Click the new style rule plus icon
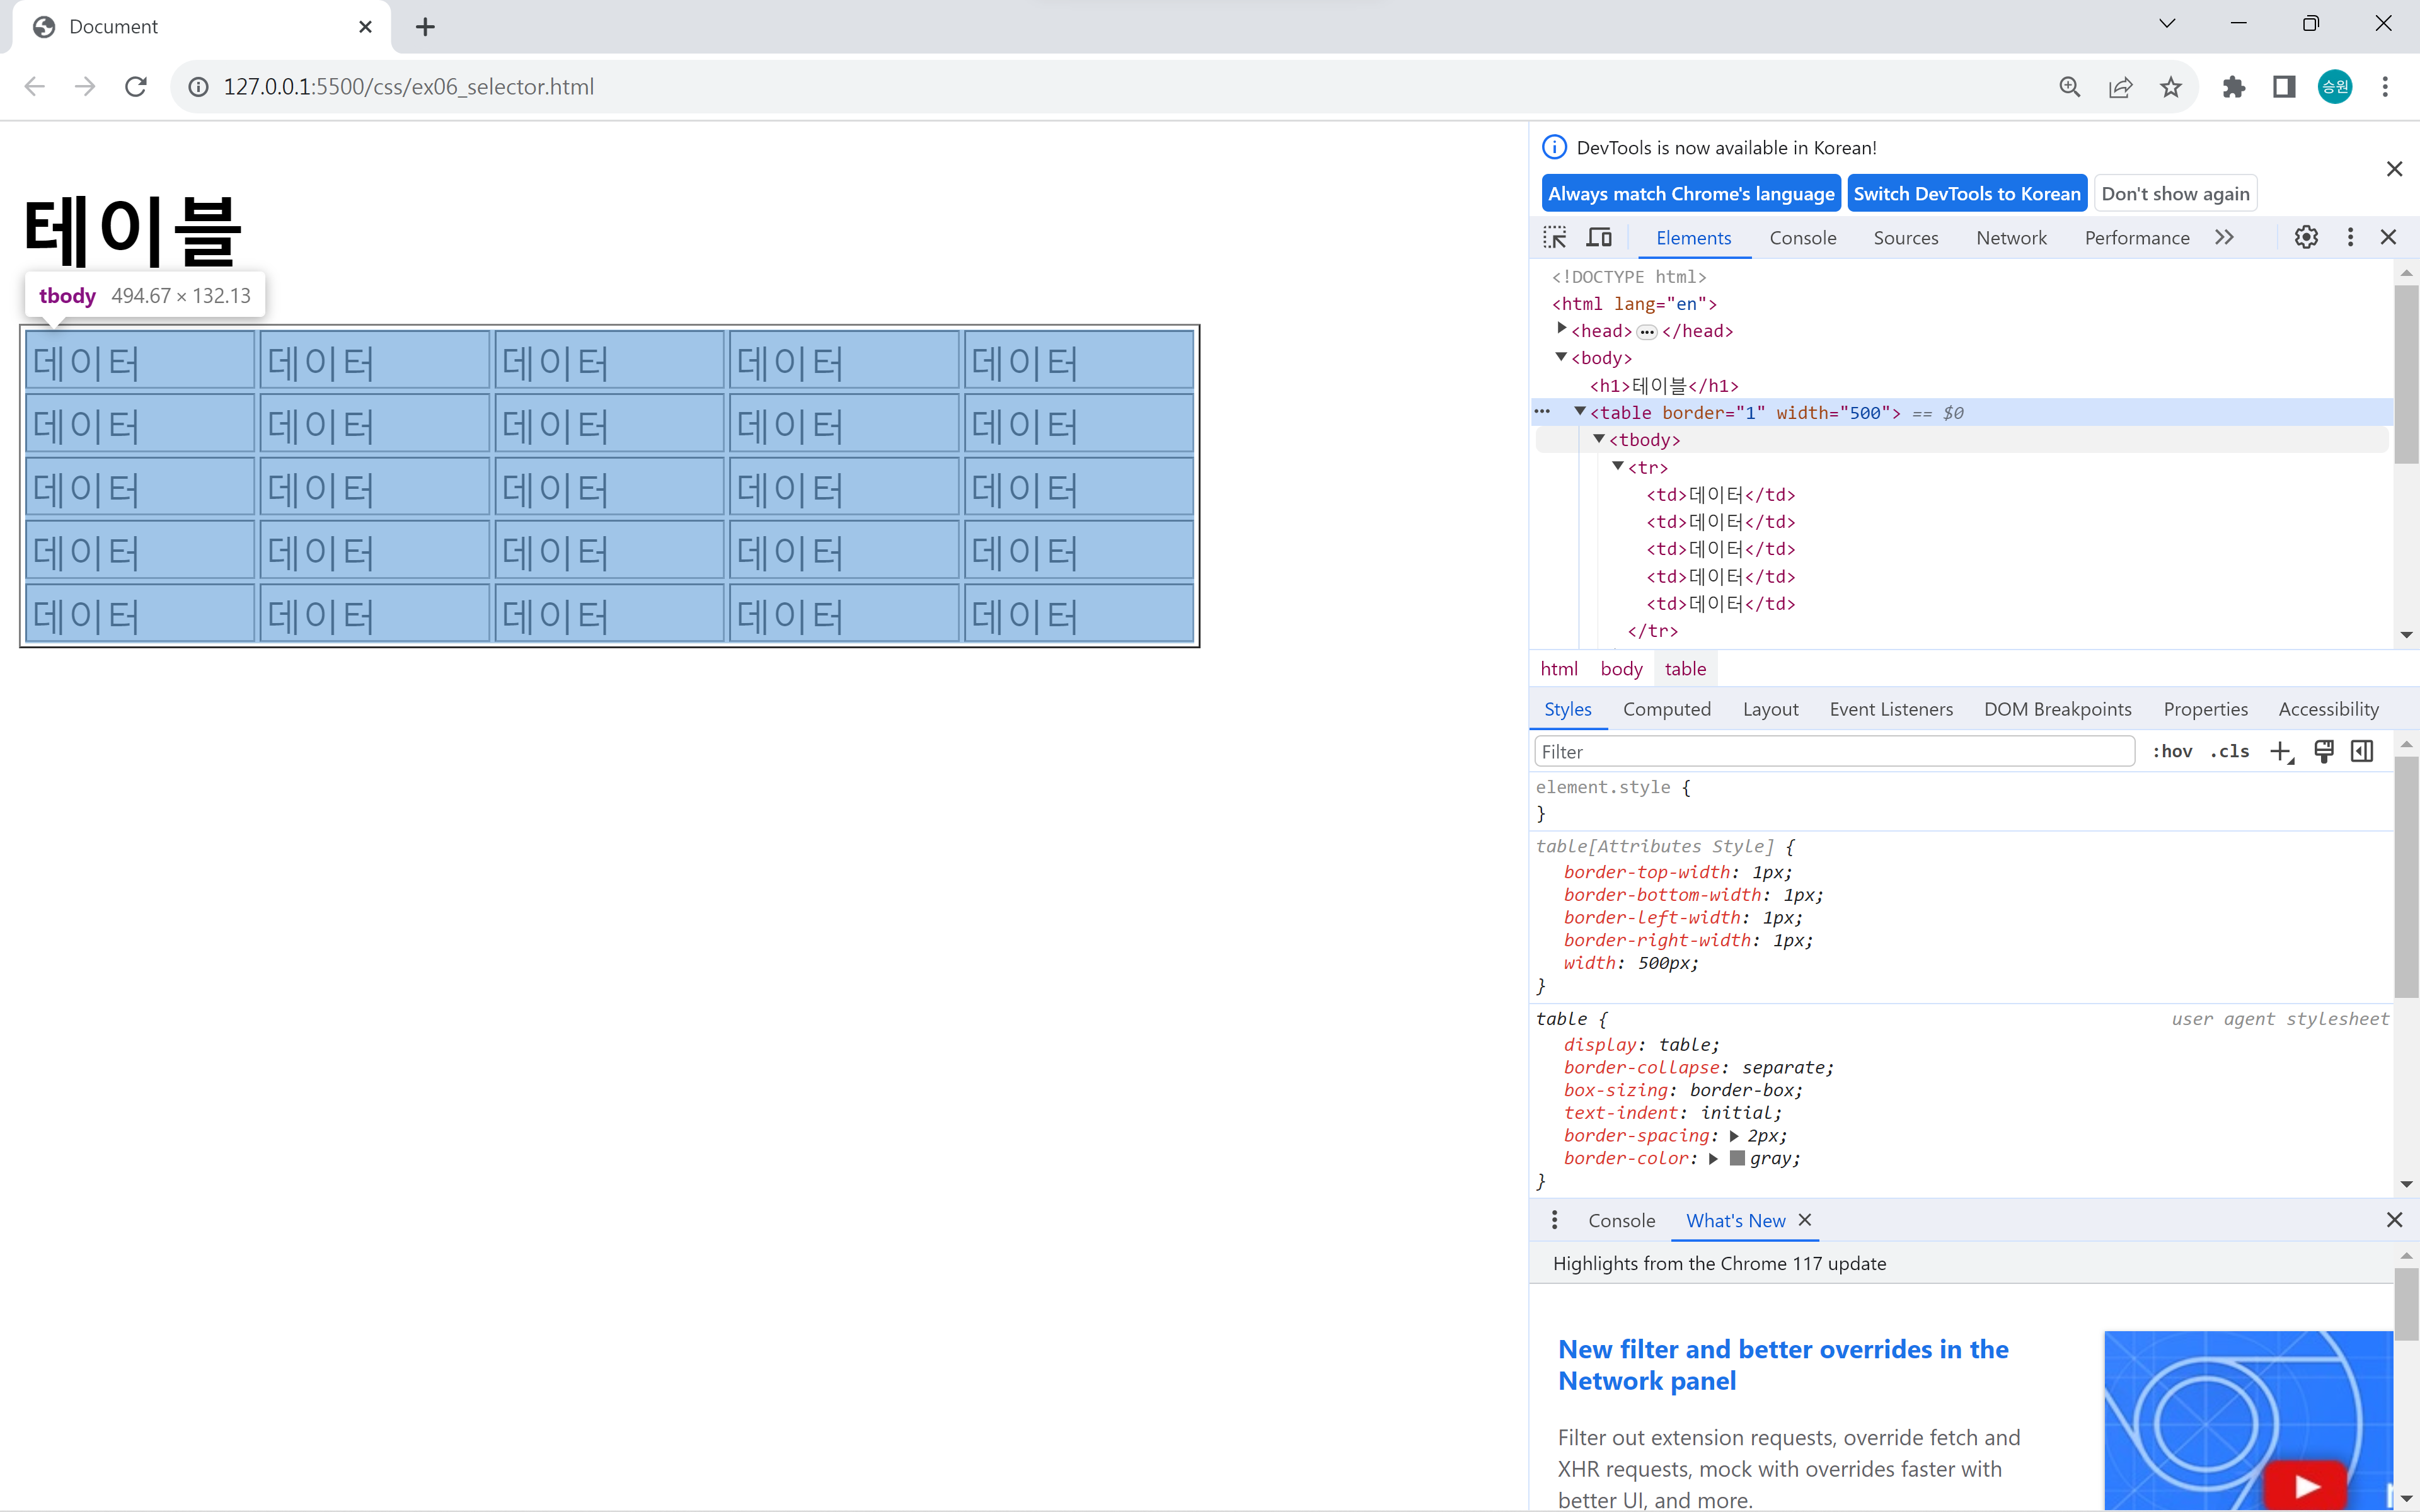Image resolution: width=2420 pixels, height=1512 pixels. 2281,752
